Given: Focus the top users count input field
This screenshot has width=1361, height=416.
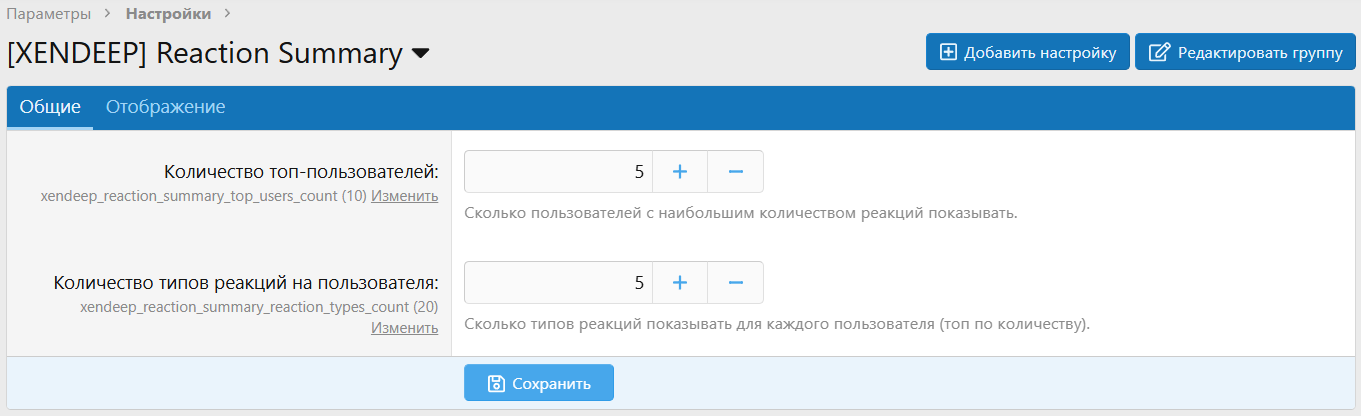Looking at the screenshot, I should (558, 172).
